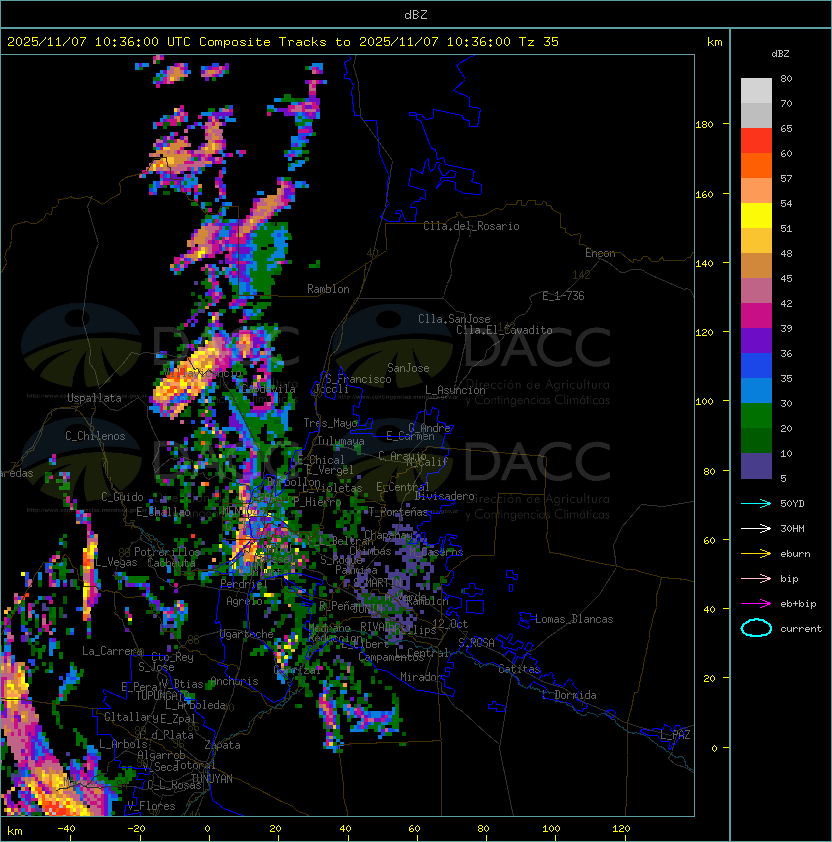832x842 pixels.
Task: Click the Uspallata map label
Action: [94, 398]
